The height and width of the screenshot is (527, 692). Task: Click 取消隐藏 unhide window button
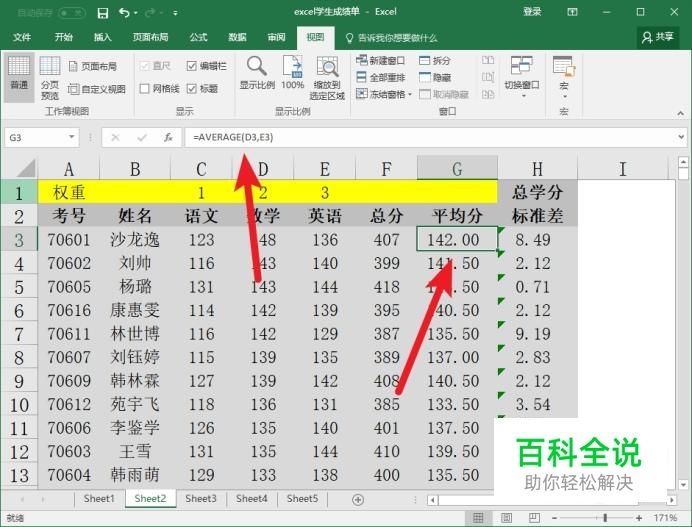(x=444, y=94)
